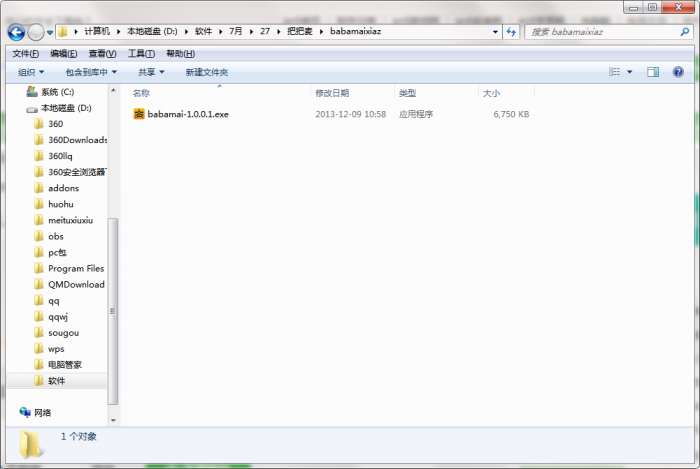700x469 pixels.
Task: Open the 360Downloads folder in sidebar
Action: click(x=71, y=140)
